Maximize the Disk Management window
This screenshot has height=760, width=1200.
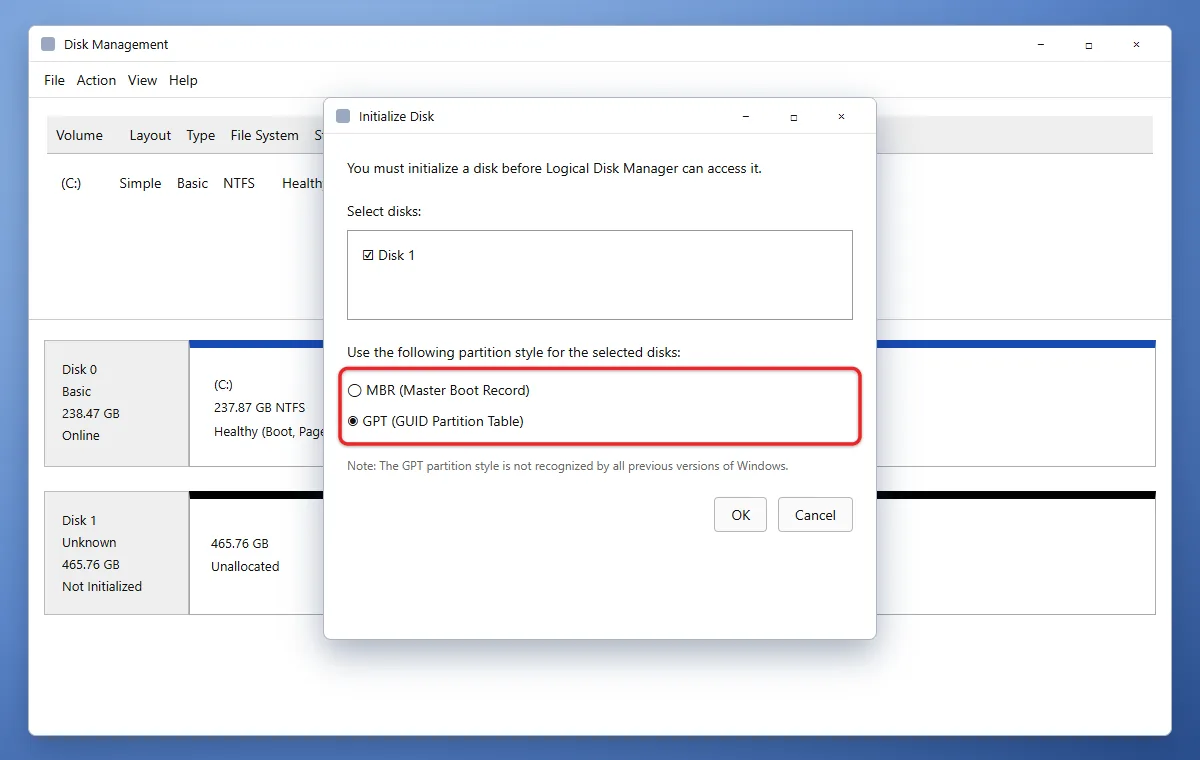point(1088,45)
